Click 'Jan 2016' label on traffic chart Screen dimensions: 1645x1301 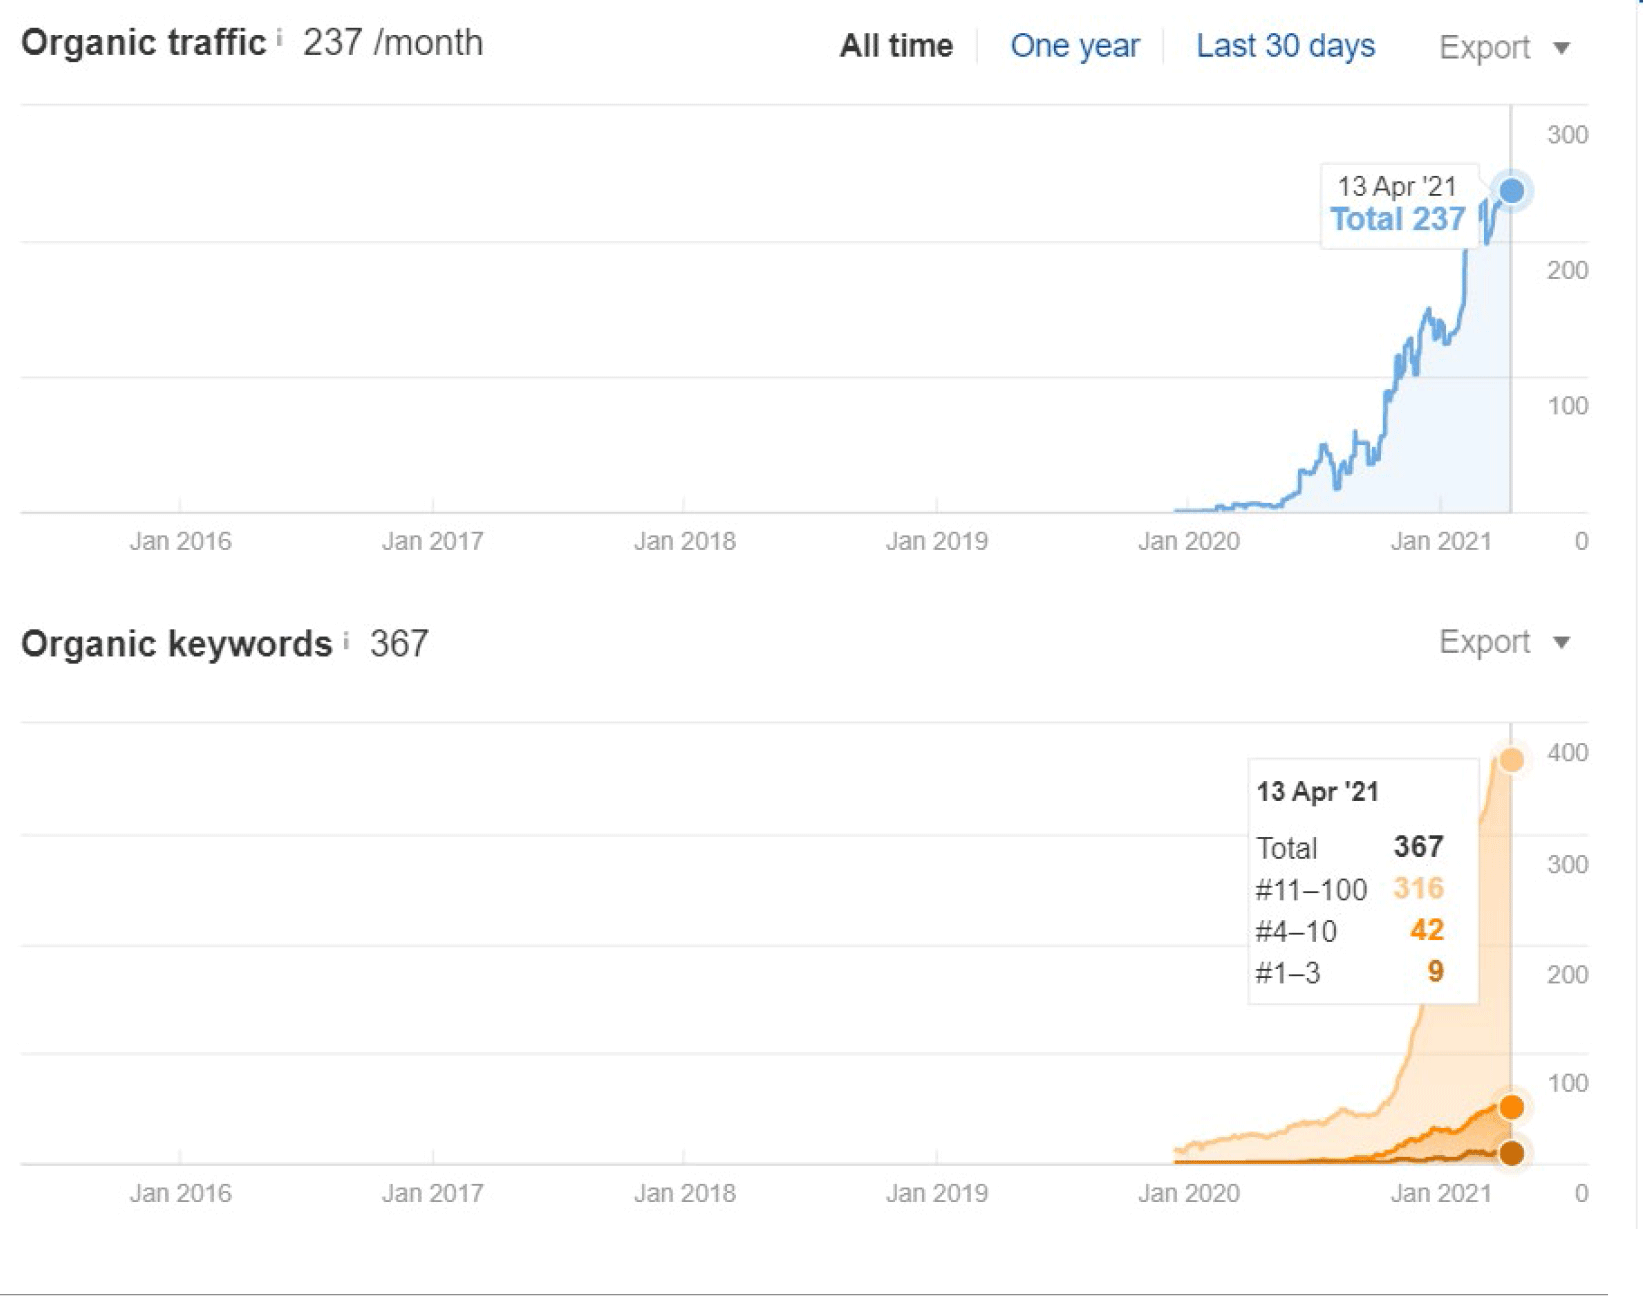click(x=180, y=541)
